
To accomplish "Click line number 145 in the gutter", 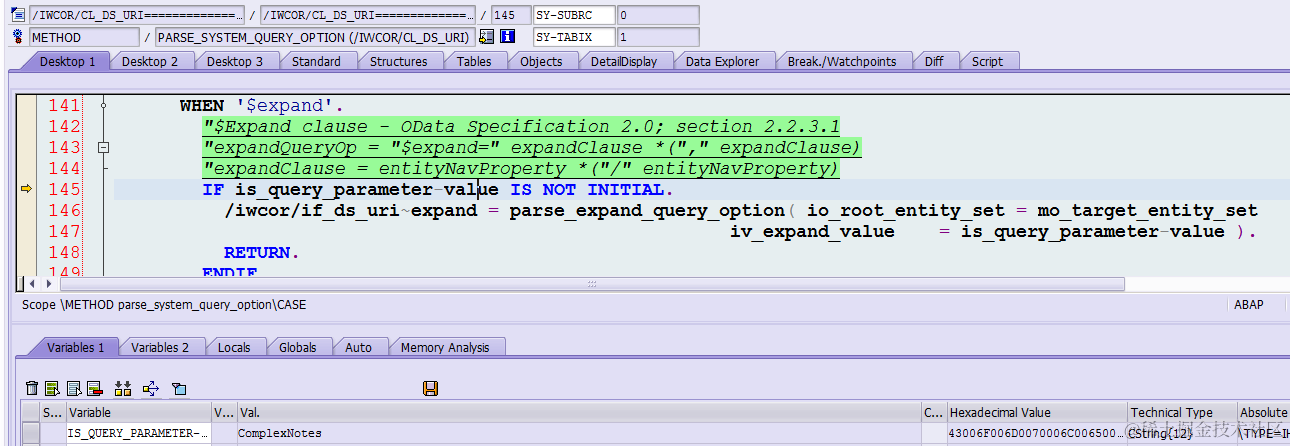I will pos(64,189).
